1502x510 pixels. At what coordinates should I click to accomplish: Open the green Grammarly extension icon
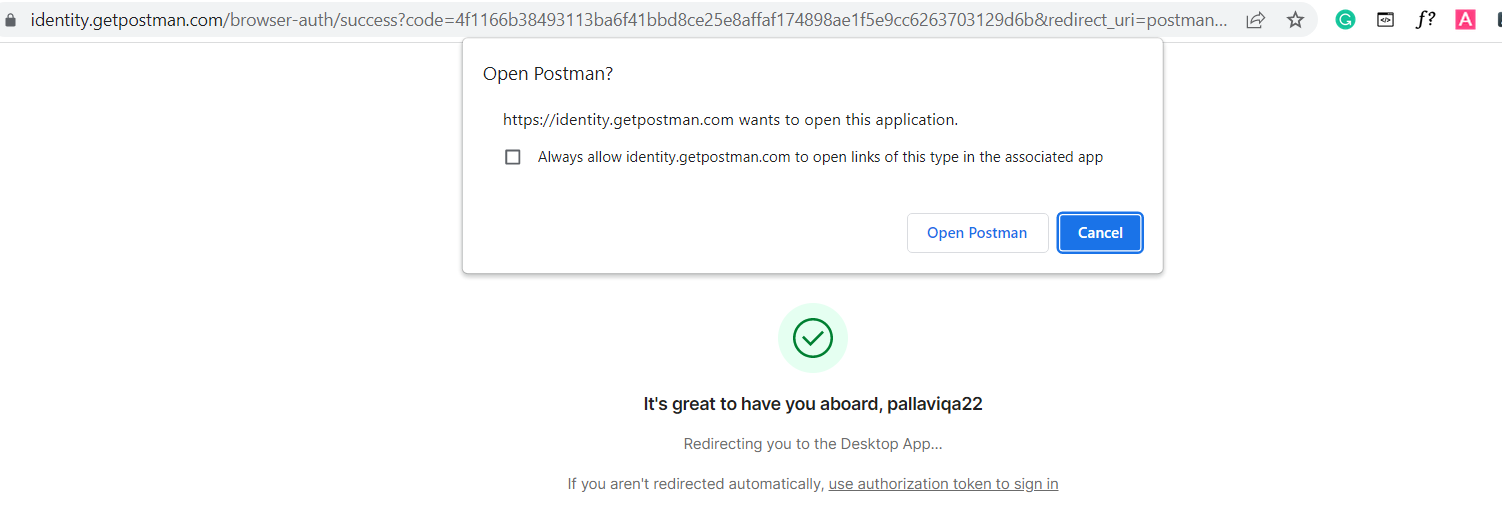tap(1345, 19)
